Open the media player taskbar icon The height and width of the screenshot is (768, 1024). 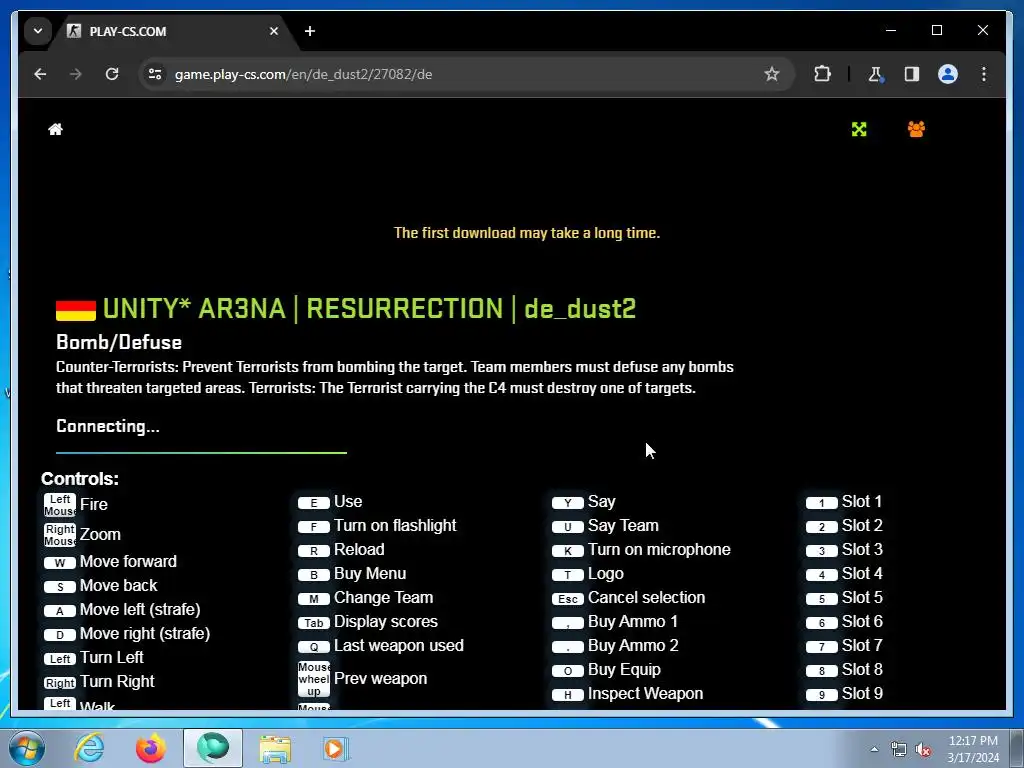336,748
